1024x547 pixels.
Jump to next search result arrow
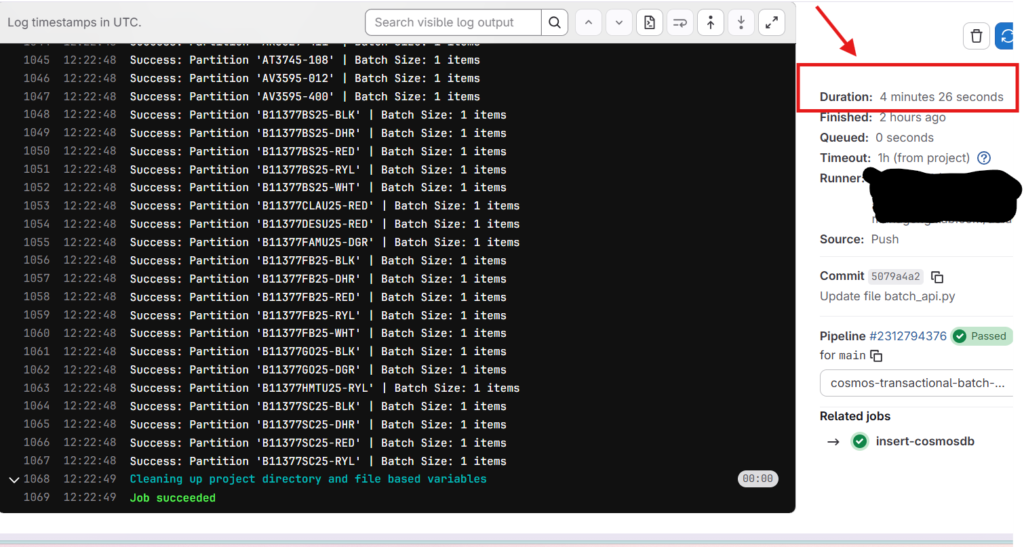(x=619, y=23)
